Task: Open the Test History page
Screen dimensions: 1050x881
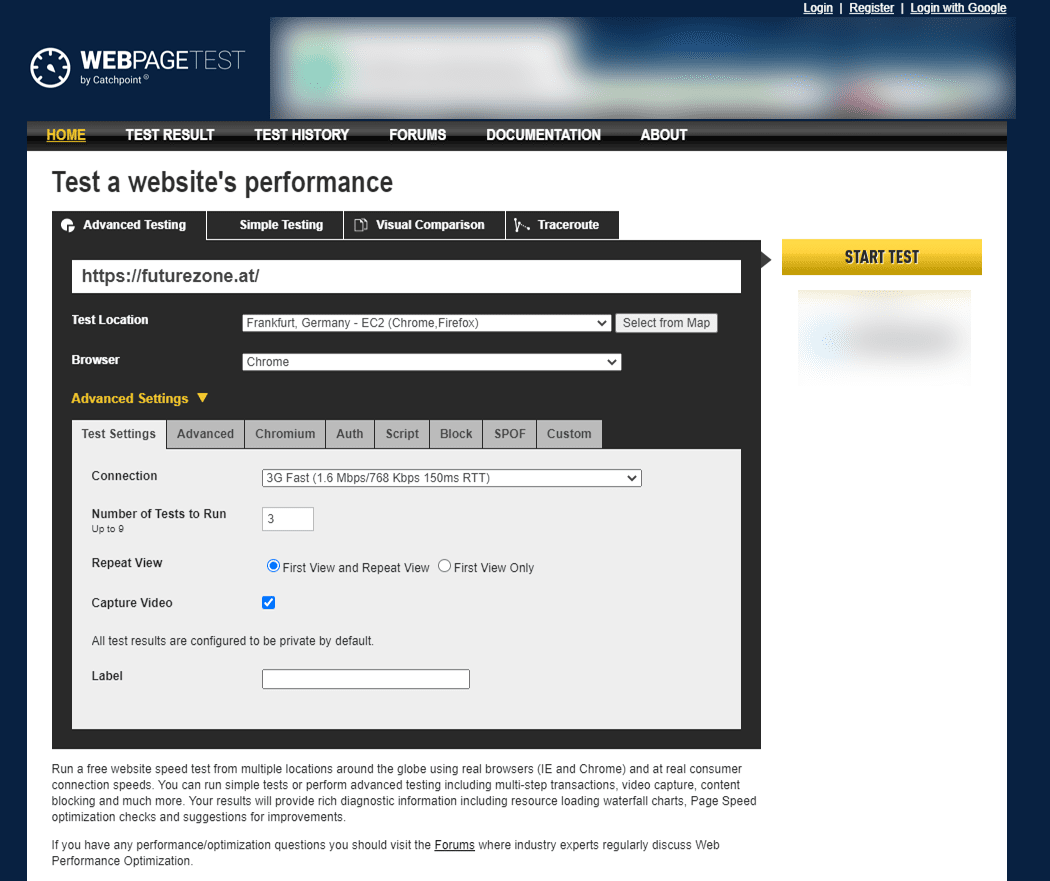Action: [x=302, y=135]
